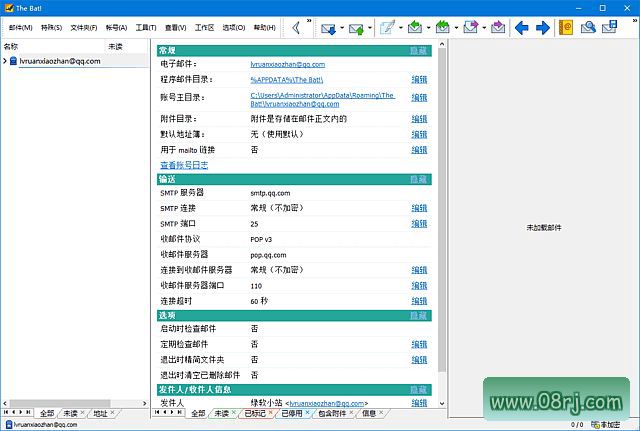
Task: Open the dropdown next to the reply icon
Action: point(429,28)
